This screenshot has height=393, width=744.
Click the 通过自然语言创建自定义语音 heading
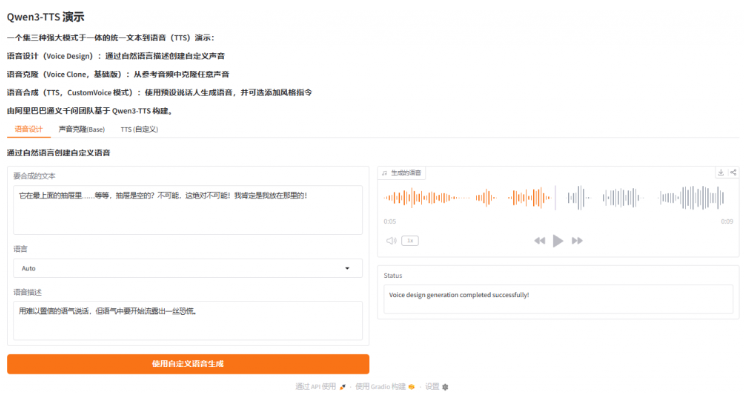click(58, 153)
